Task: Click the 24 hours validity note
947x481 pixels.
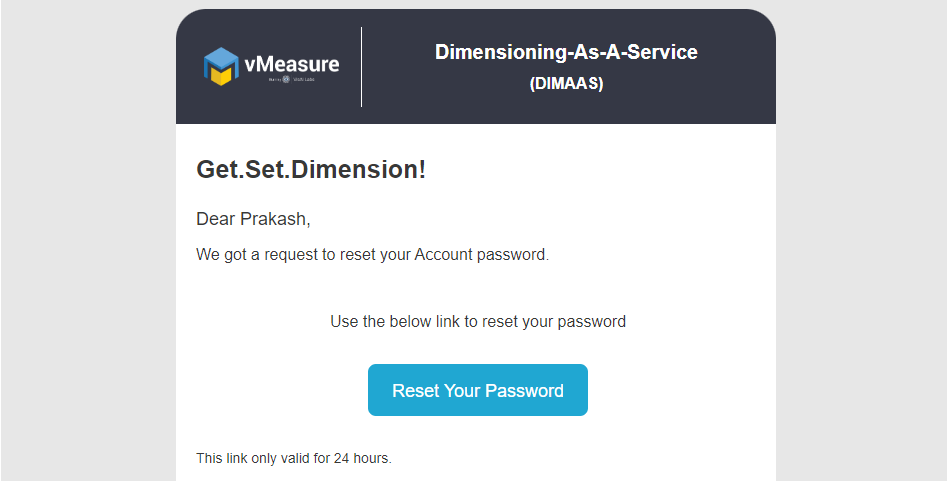Action: pos(294,459)
